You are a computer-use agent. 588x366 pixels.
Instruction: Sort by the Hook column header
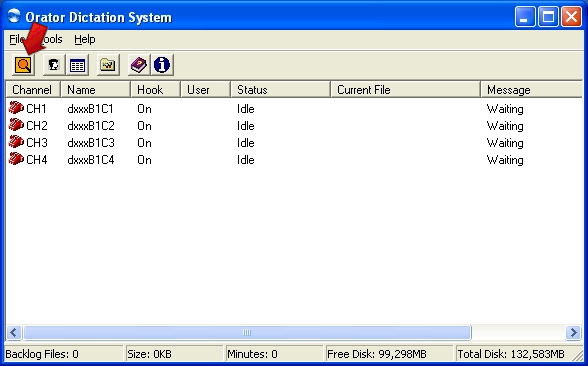156,90
